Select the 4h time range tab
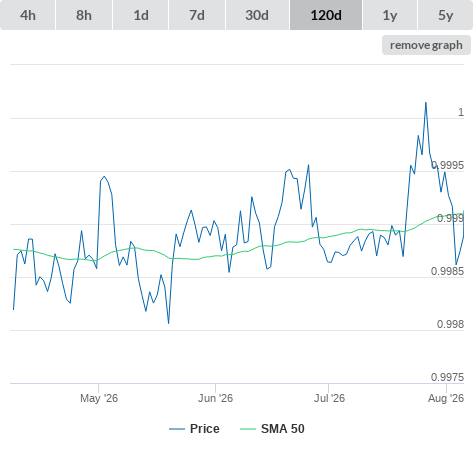The image size is (474, 455). [x=28, y=15]
